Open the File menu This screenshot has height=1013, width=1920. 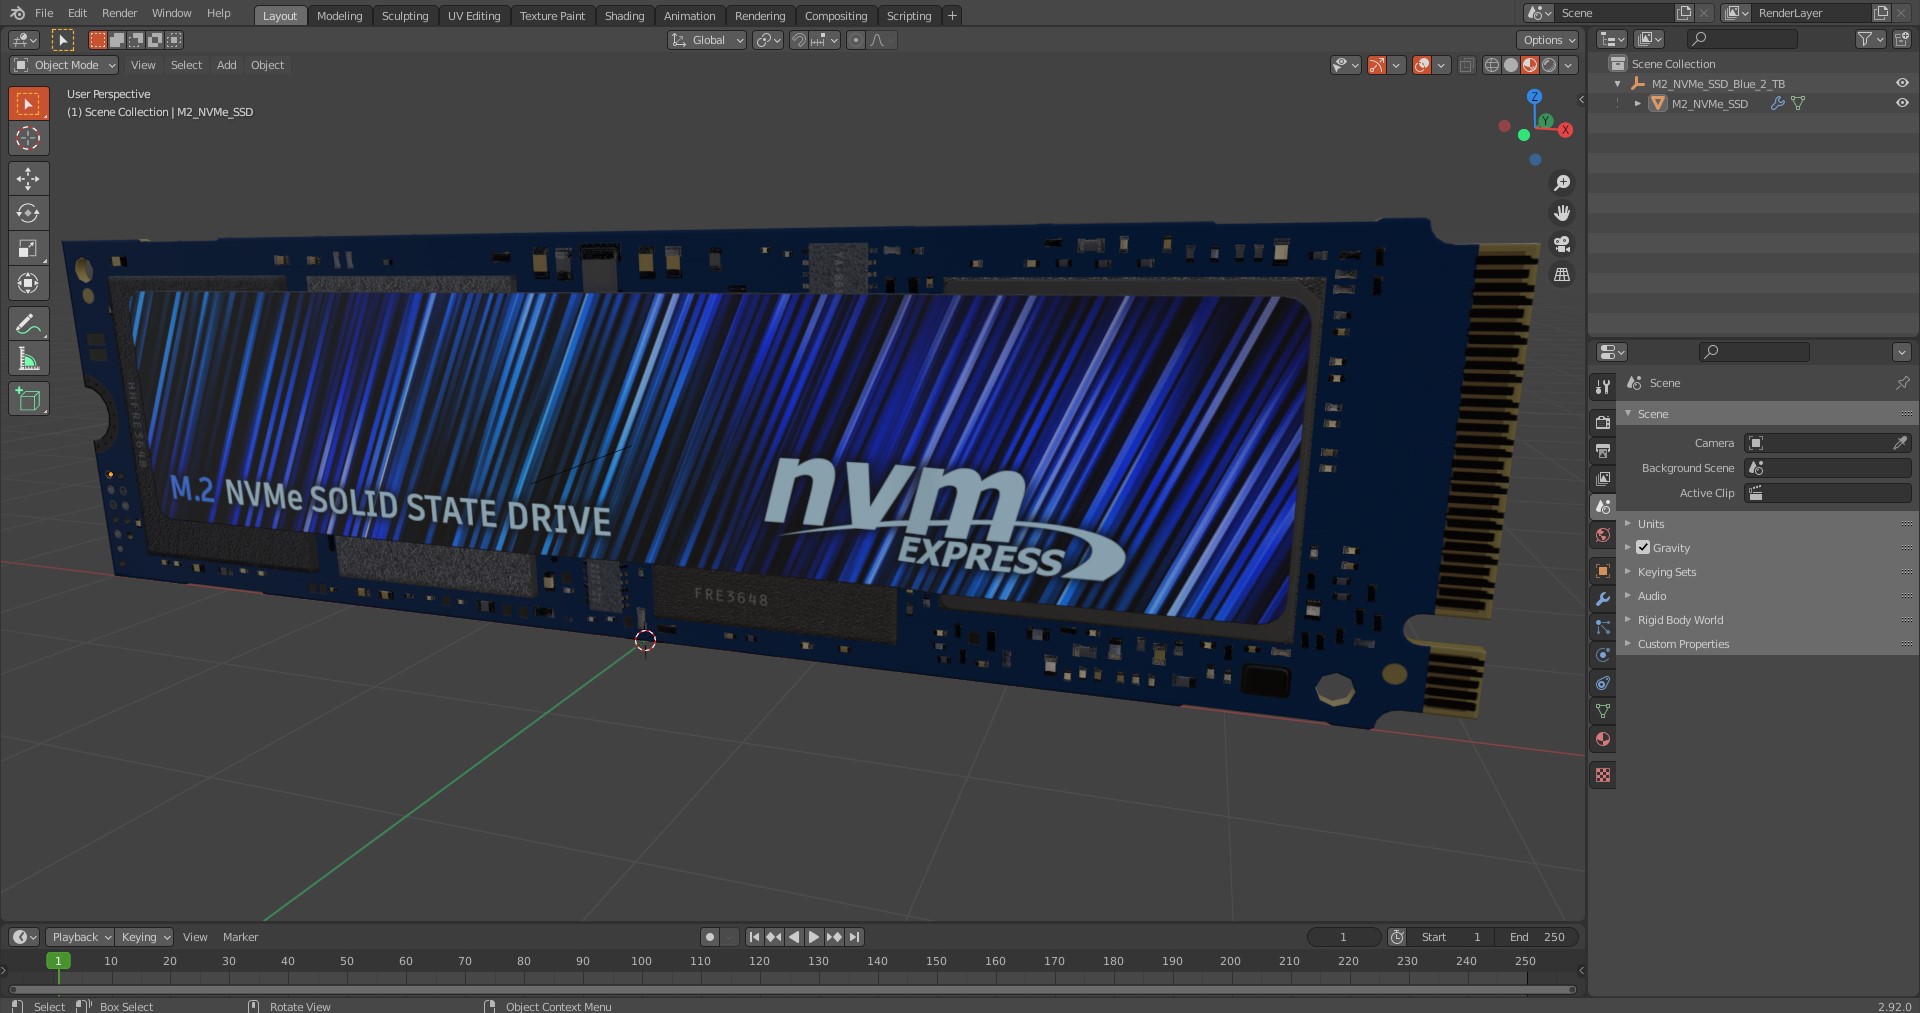click(x=44, y=13)
